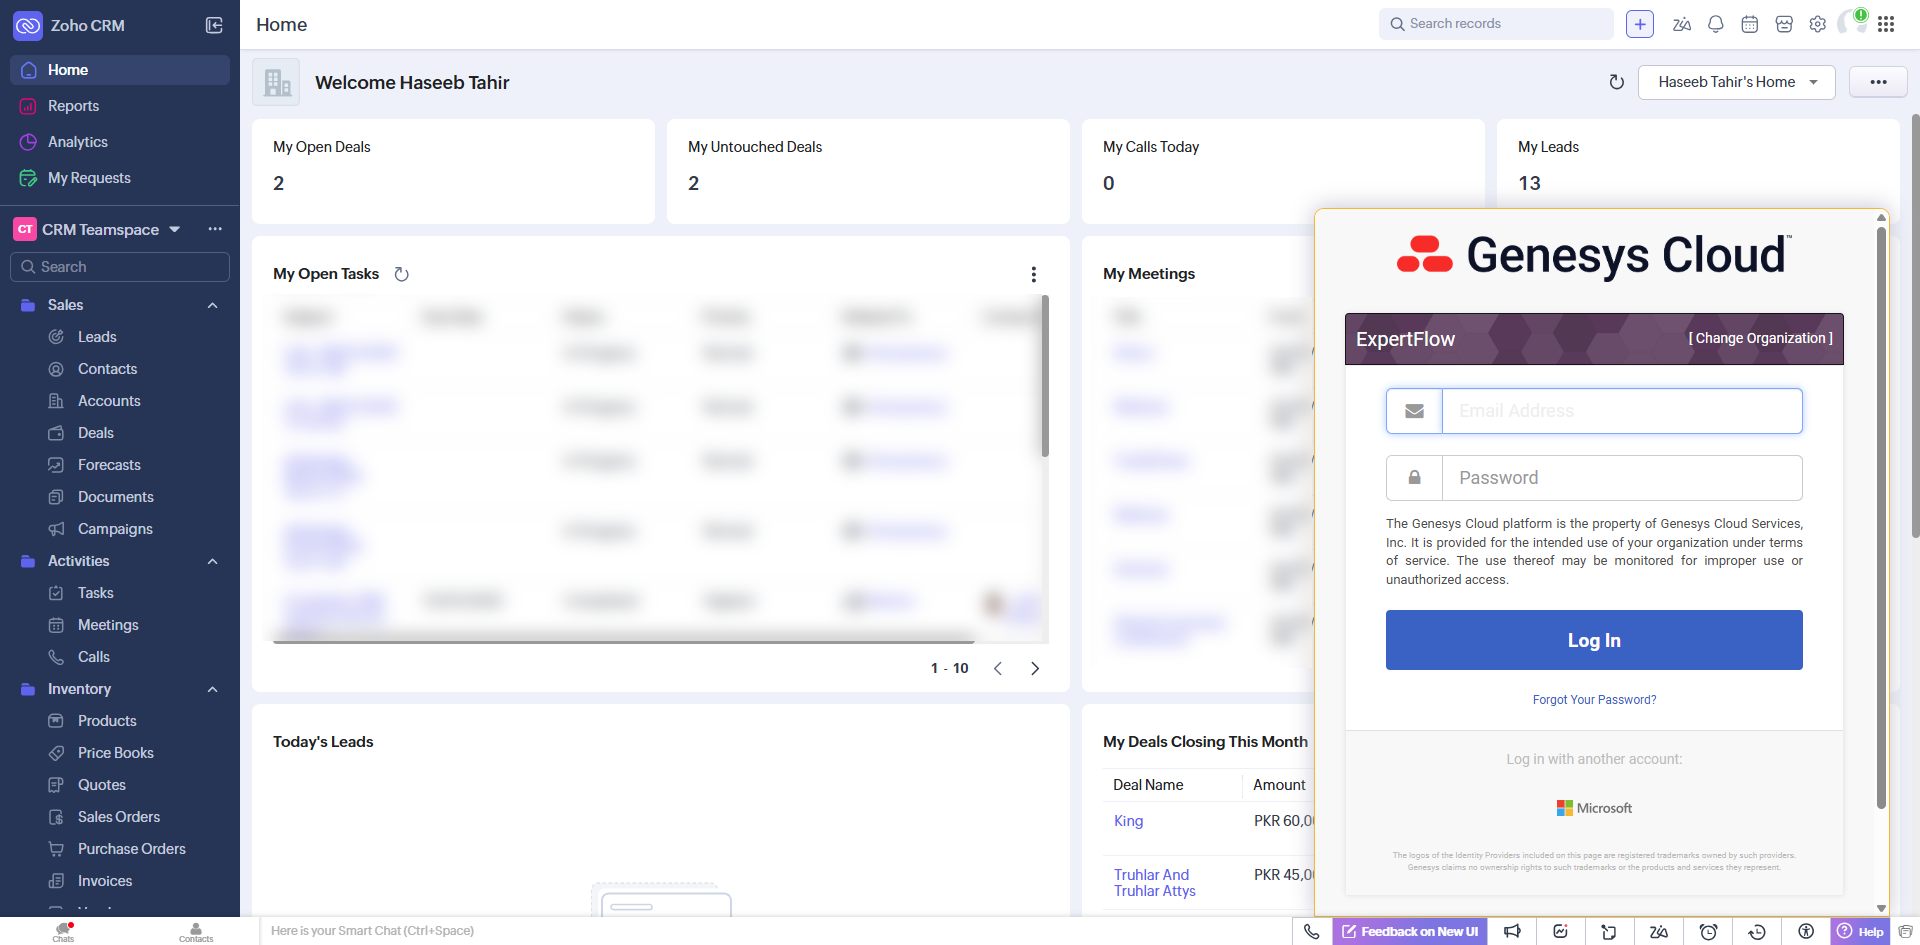Collapse the Zoho CRM sidebar

214,25
